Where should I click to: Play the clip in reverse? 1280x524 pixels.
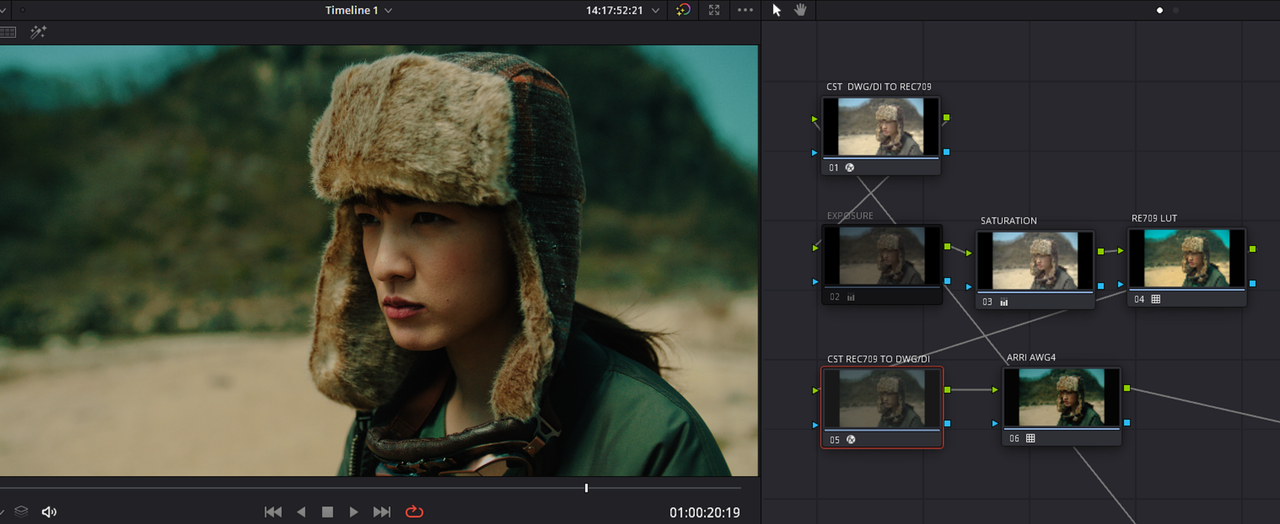tap(301, 512)
